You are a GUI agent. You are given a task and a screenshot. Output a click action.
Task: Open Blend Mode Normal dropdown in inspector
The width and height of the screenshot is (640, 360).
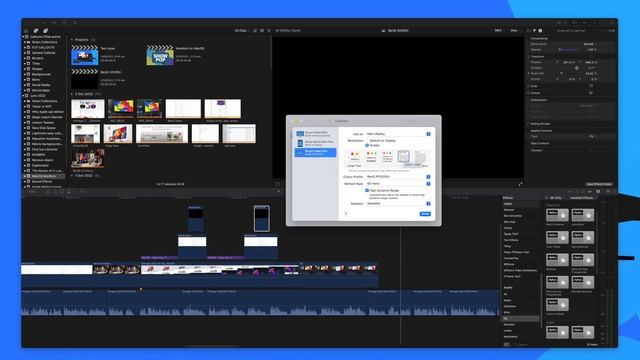coord(589,44)
